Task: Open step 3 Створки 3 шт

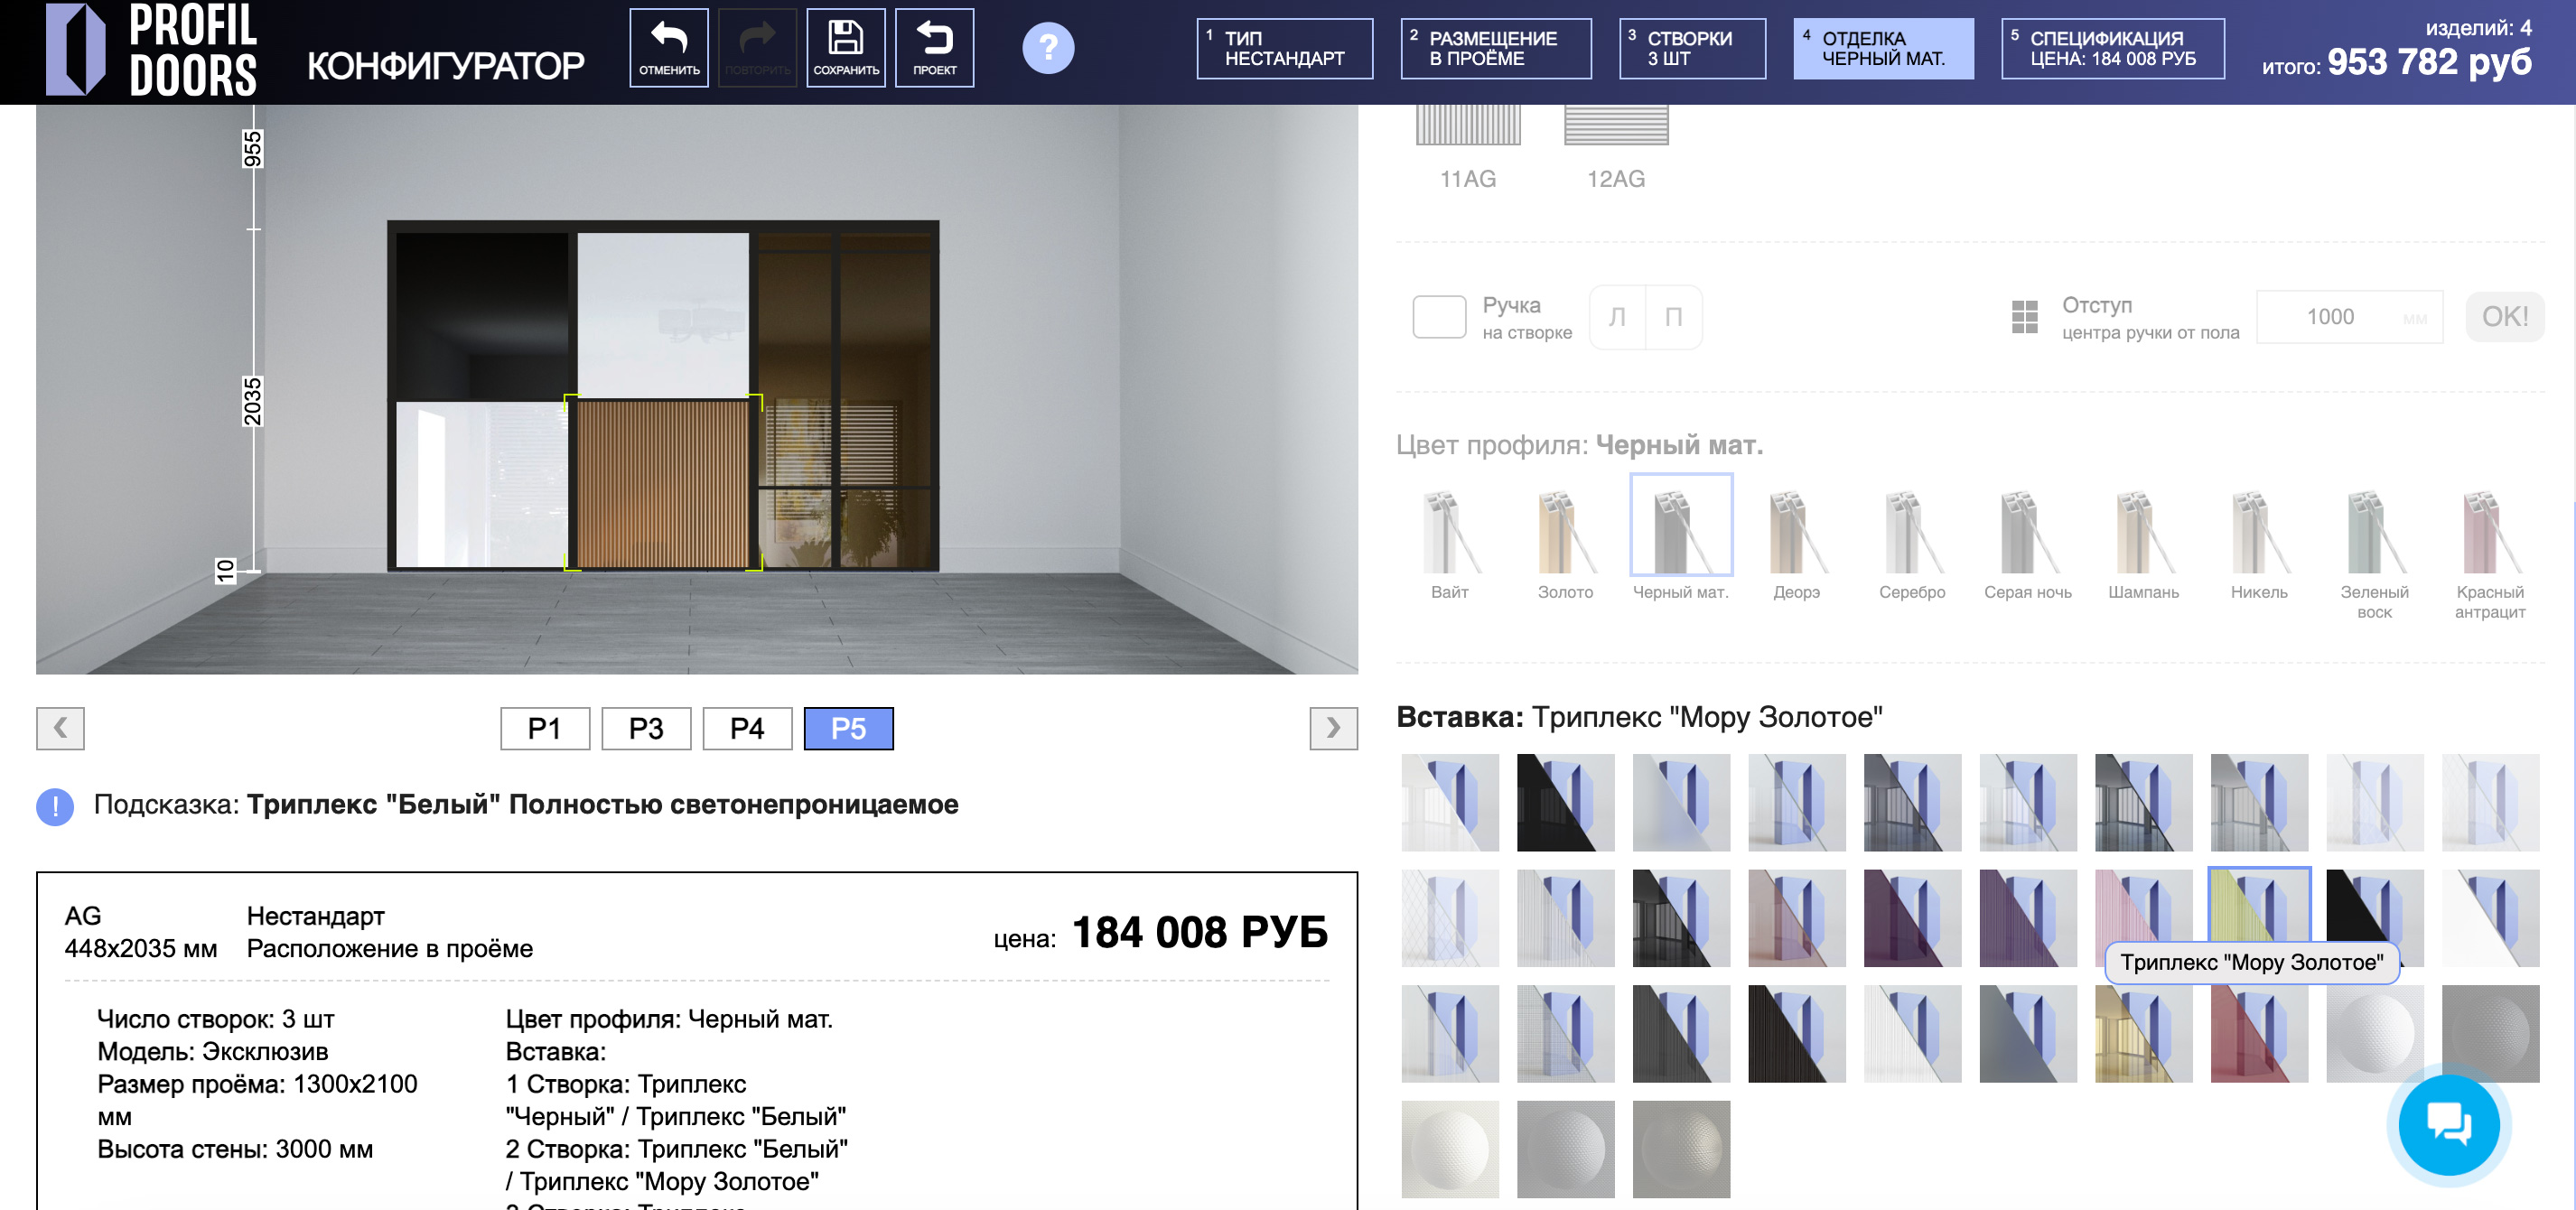Action: [x=1692, y=48]
